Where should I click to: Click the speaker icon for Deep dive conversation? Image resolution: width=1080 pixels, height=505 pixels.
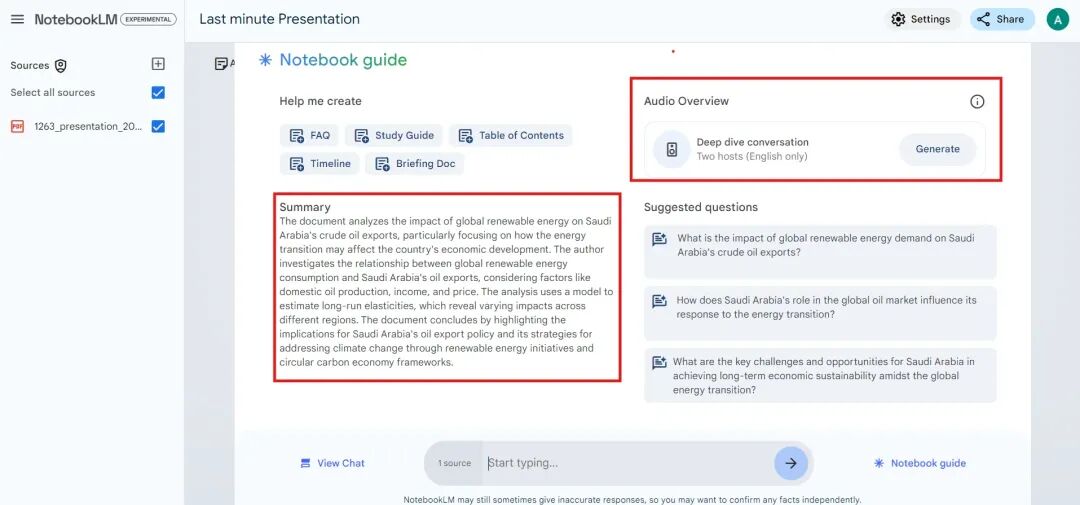coord(672,149)
